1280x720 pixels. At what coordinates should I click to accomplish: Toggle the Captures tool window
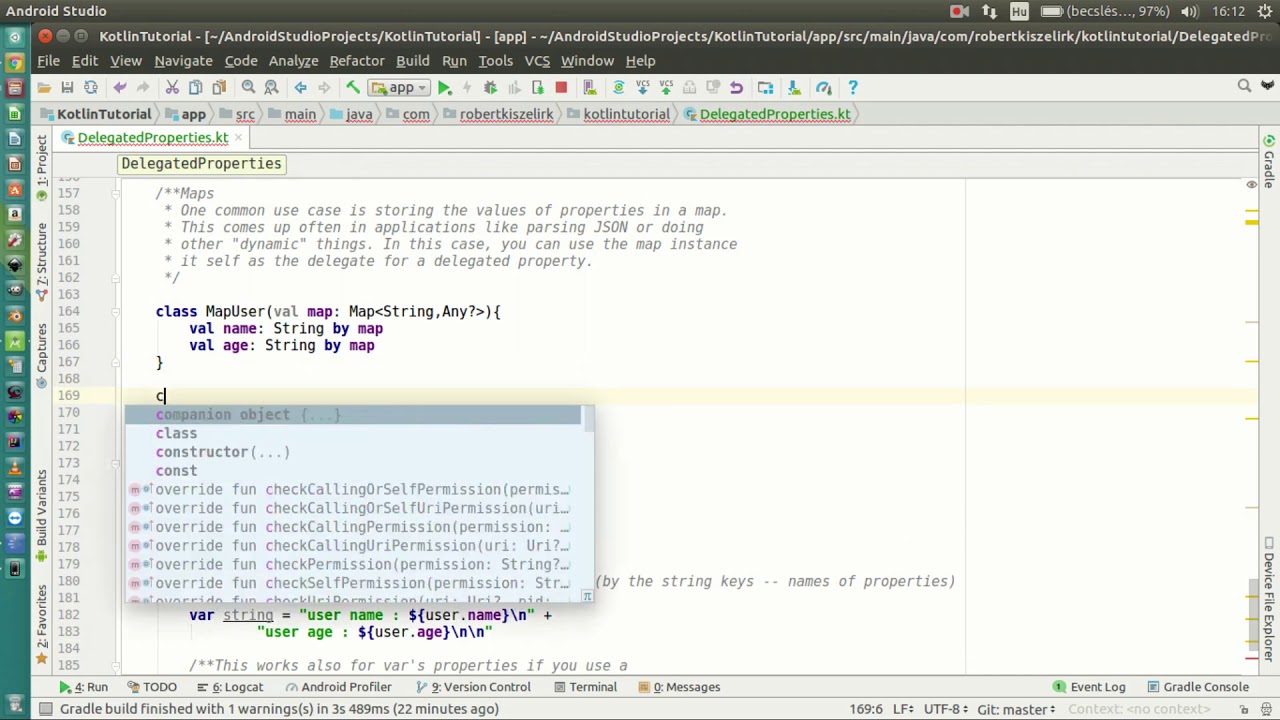pos(42,354)
